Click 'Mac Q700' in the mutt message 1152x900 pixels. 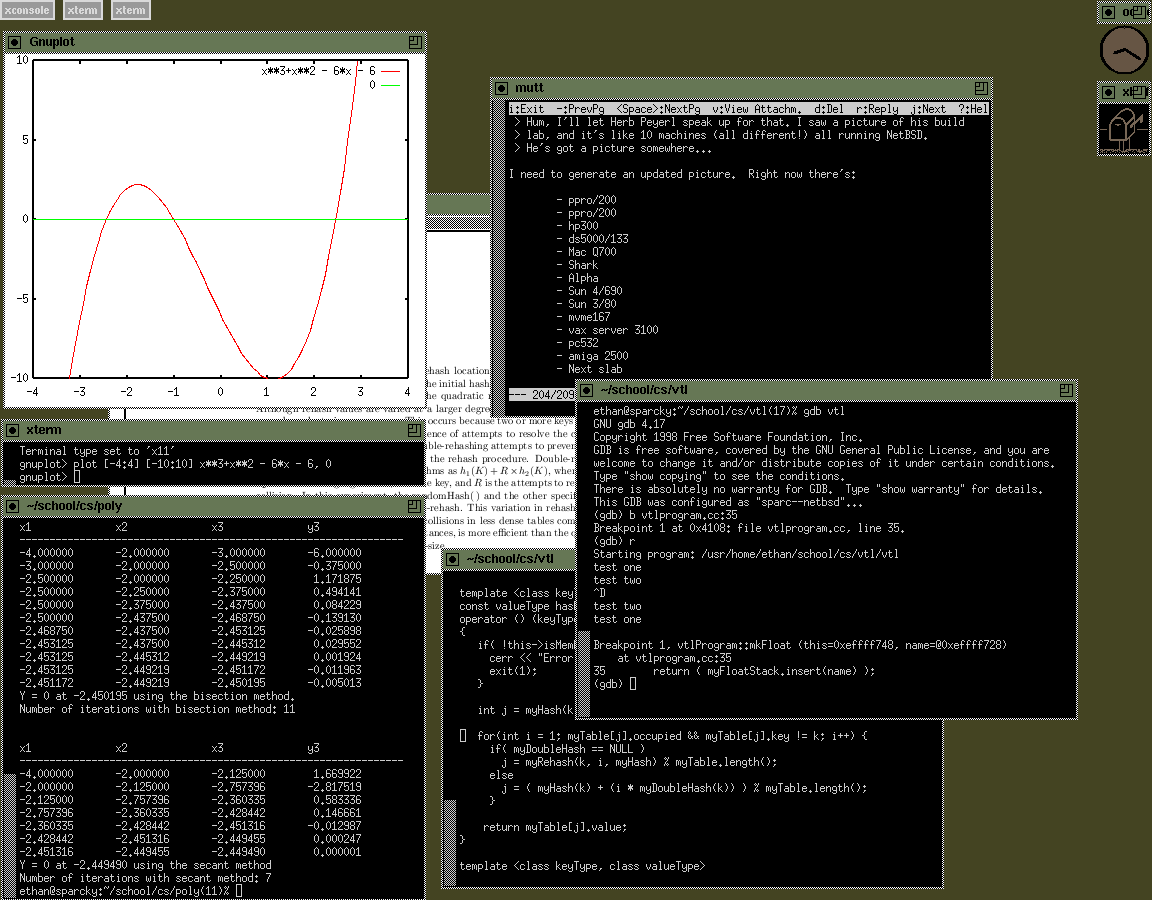click(592, 252)
